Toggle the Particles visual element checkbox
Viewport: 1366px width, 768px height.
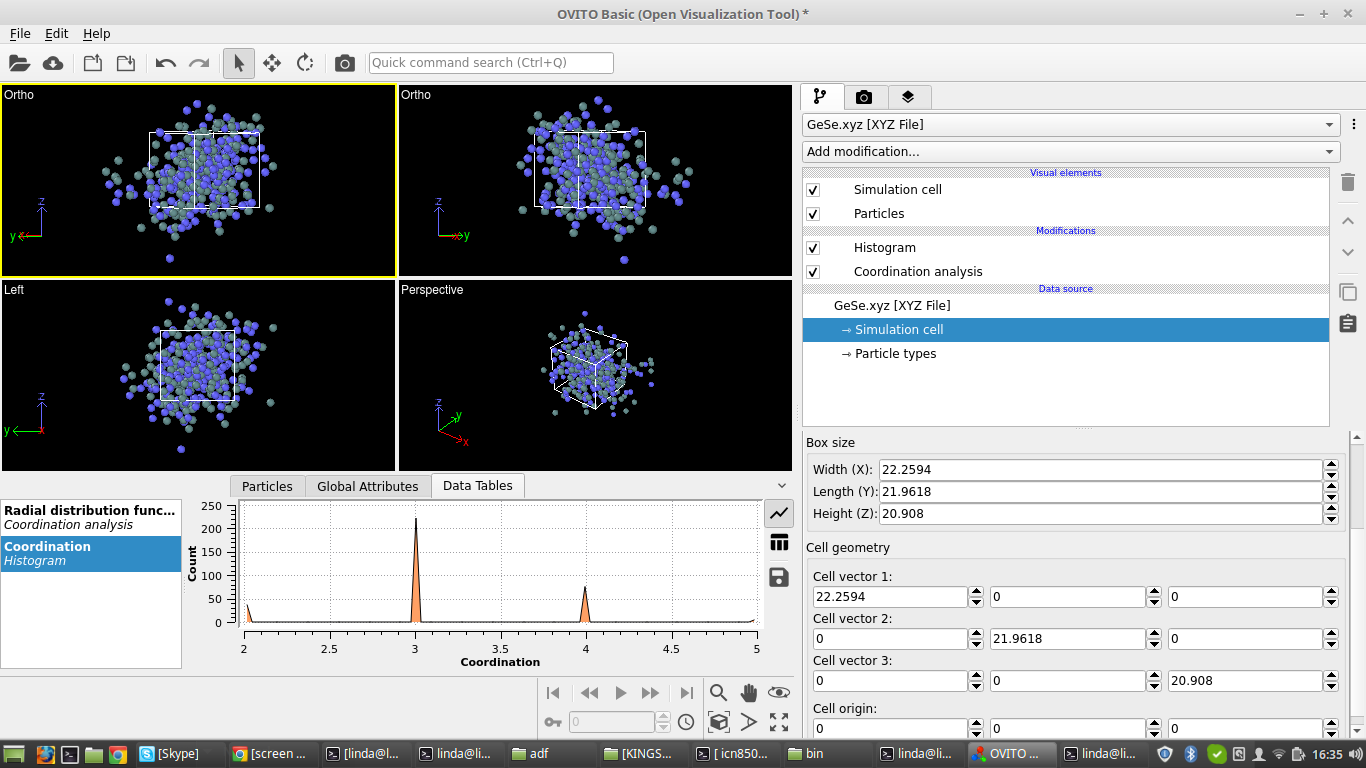pos(813,214)
